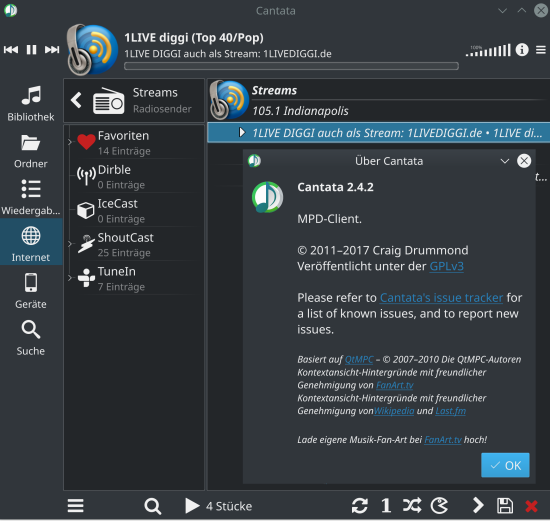This screenshot has width=550, height=521.
Task: Switch to the Ordner folder view
Action: pyautogui.click(x=31, y=151)
